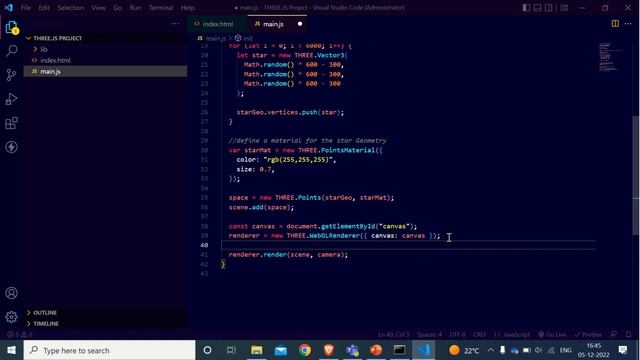Click the Windows Start button
Viewport: 640px width, 360px height.
pyautogui.click(x=11, y=350)
